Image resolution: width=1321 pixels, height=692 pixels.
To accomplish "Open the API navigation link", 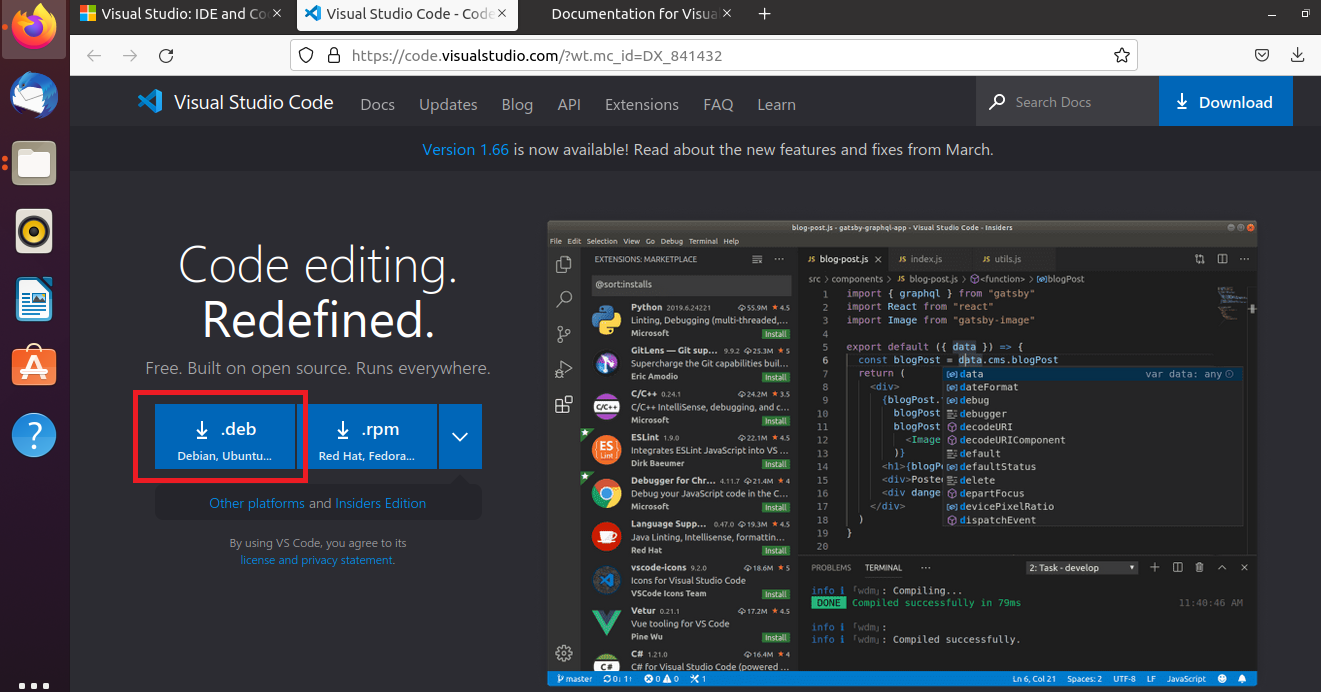I will tap(569, 104).
